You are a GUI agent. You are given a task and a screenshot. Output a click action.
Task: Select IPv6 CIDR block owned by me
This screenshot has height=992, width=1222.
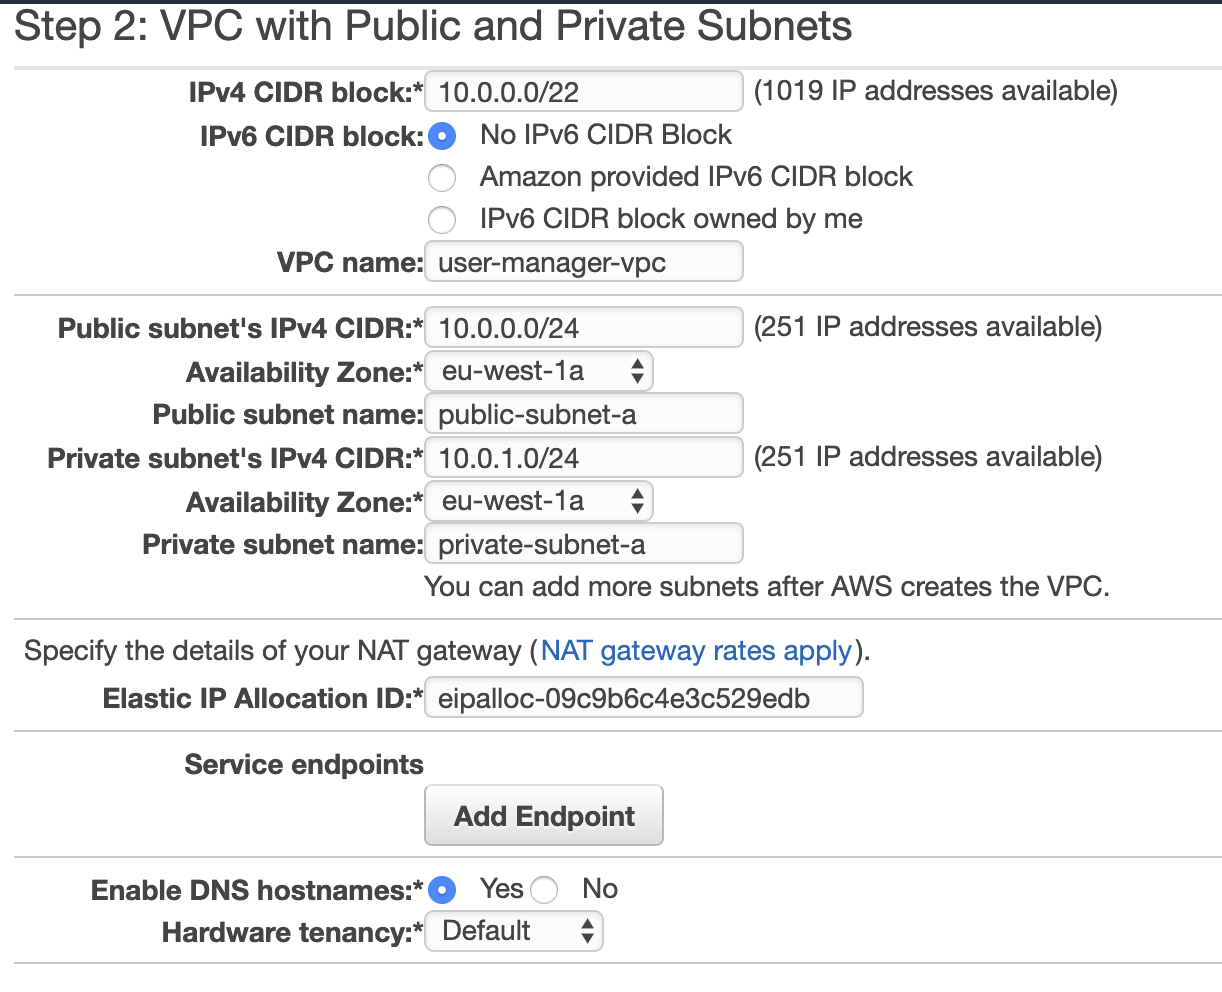(x=442, y=220)
